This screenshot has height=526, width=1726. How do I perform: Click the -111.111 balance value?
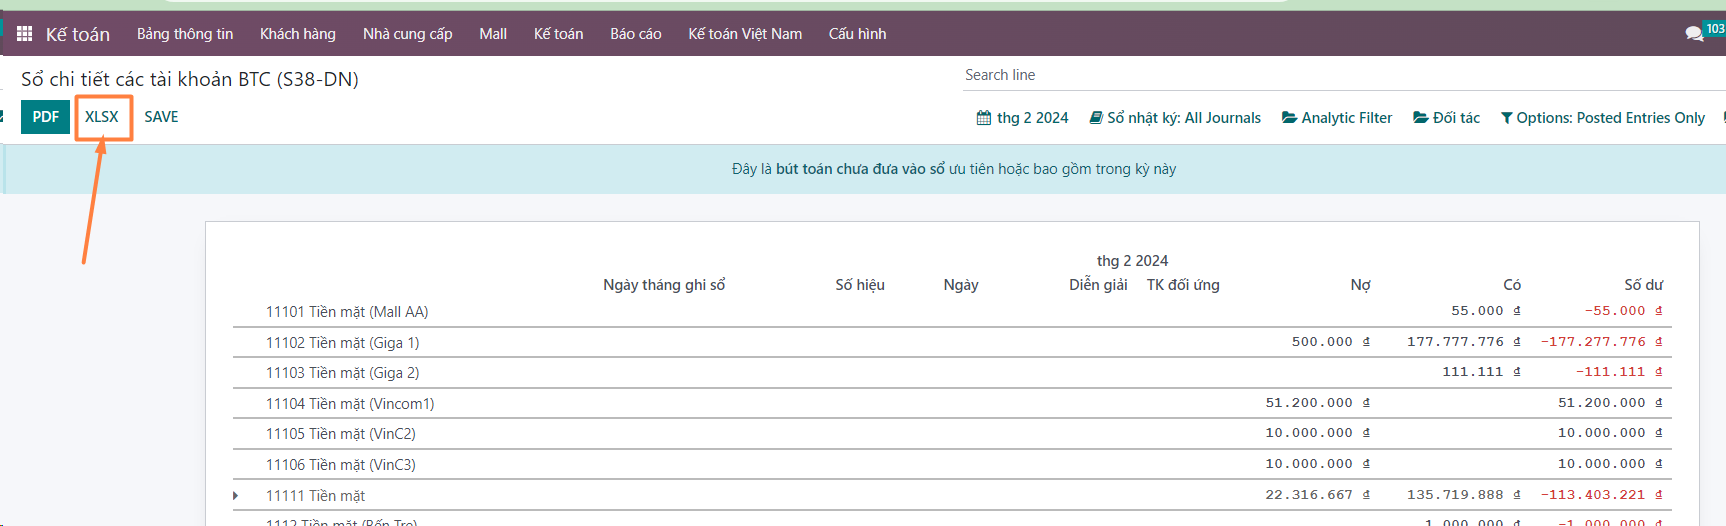[1619, 372]
